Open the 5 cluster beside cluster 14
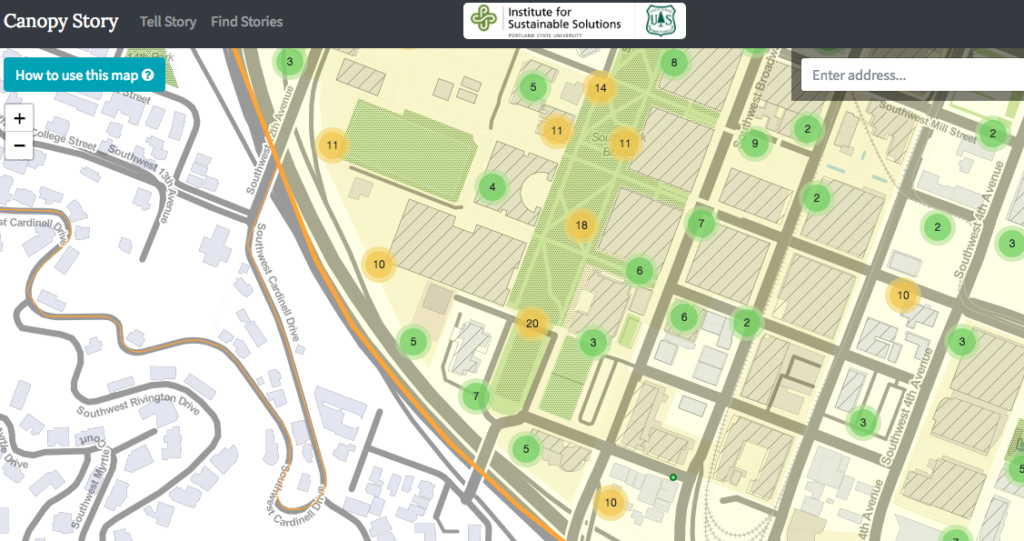The image size is (1024, 541). 534,88
